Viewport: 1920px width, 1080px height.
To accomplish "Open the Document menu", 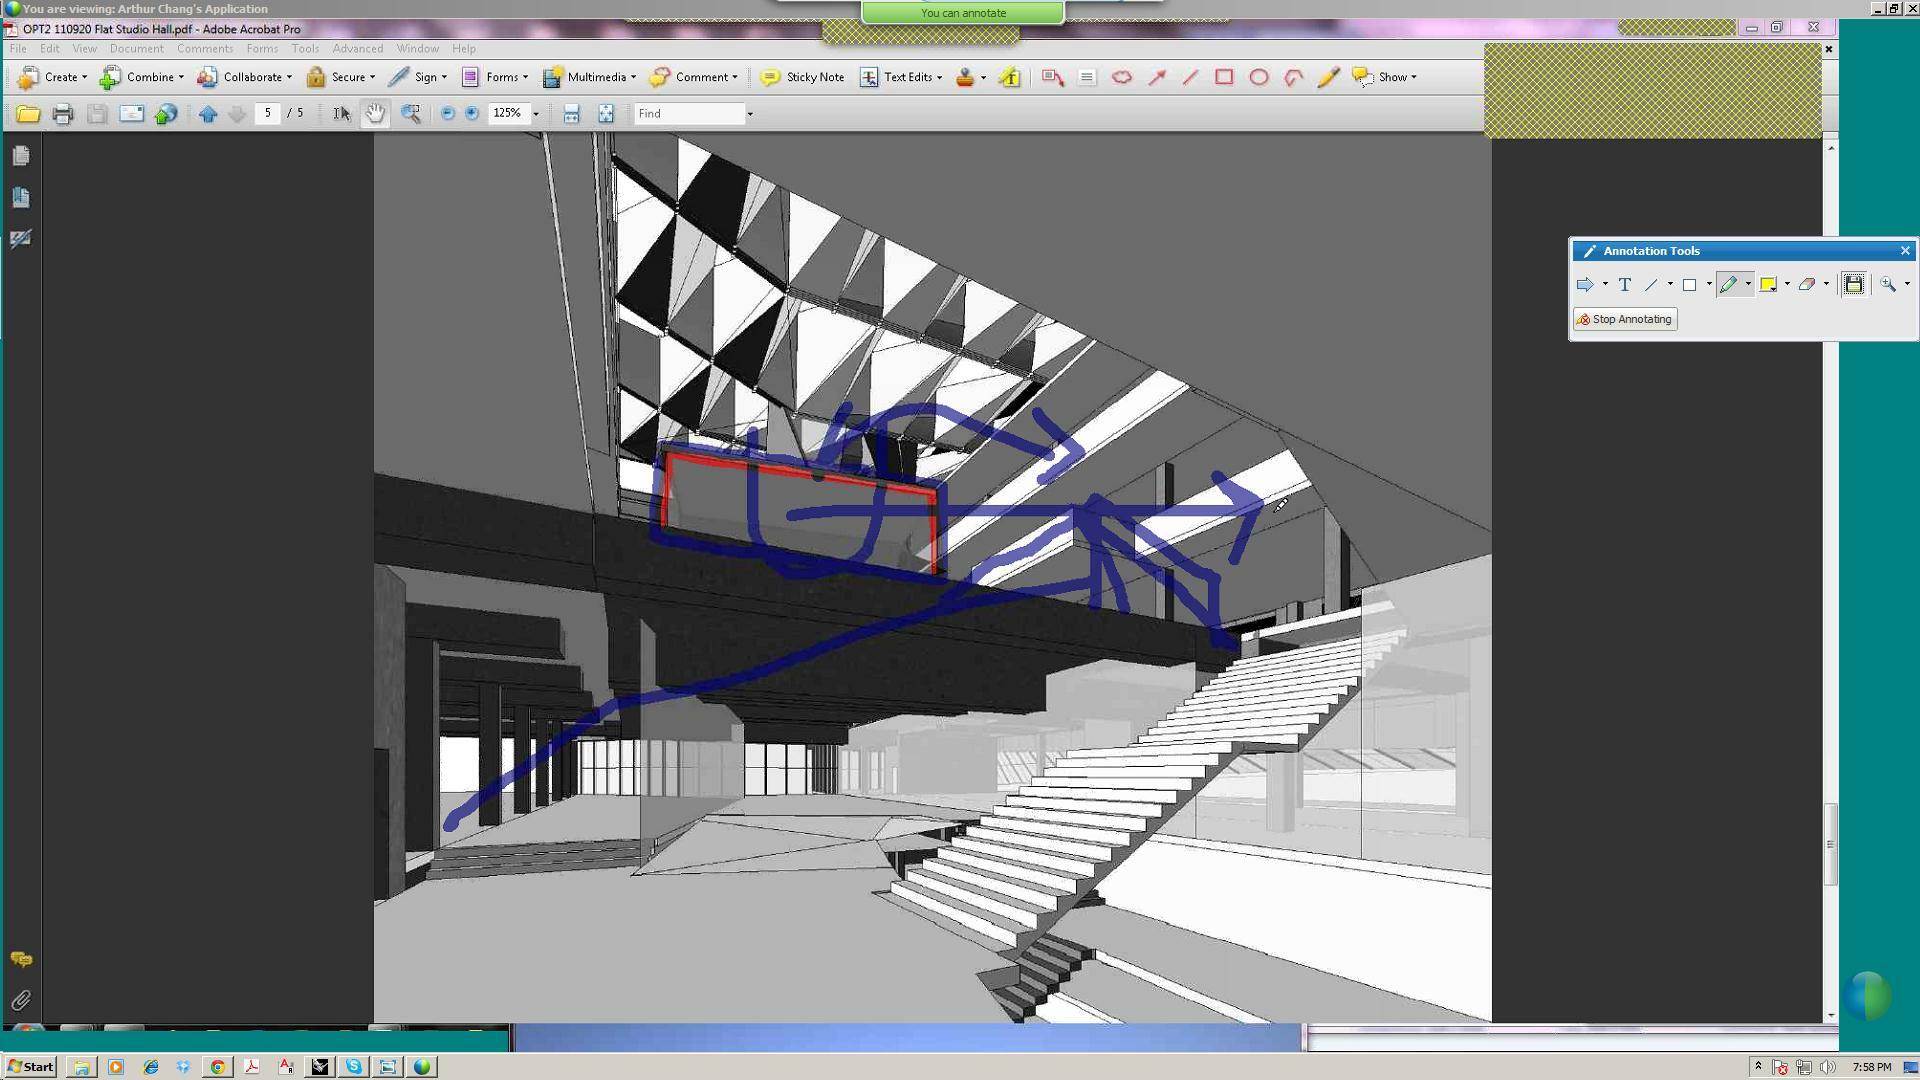I will coord(136,49).
